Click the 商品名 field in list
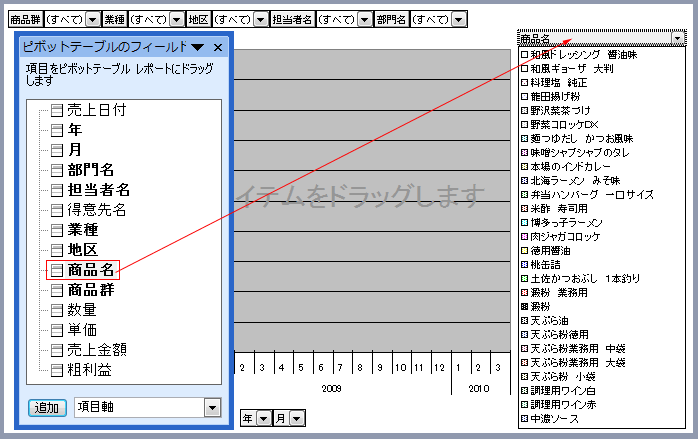Viewport: 698px width, 439px height. [x=90, y=270]
